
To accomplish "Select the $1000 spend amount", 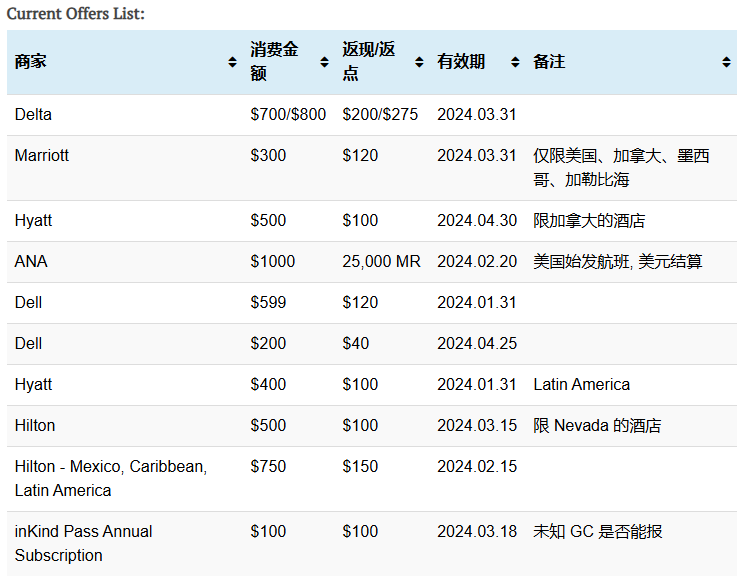I will click(x=273, y=261).
